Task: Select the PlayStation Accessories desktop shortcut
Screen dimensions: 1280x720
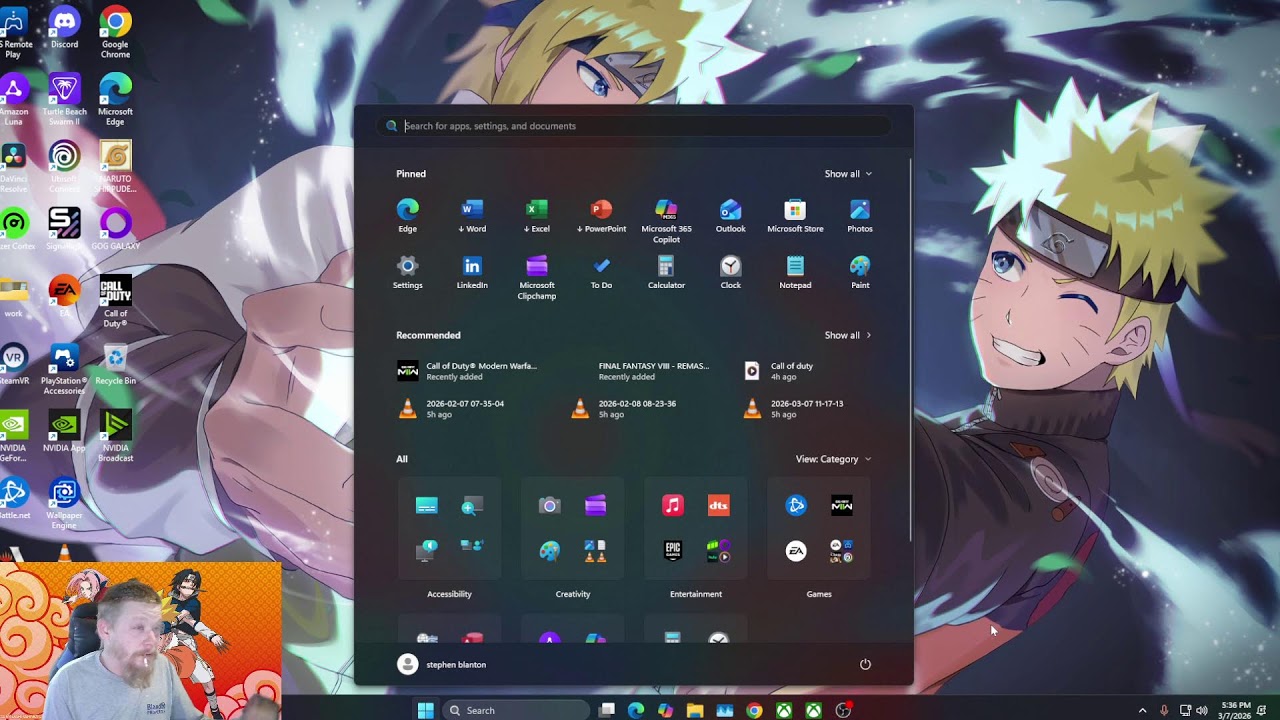Action: tap(64, 370)
